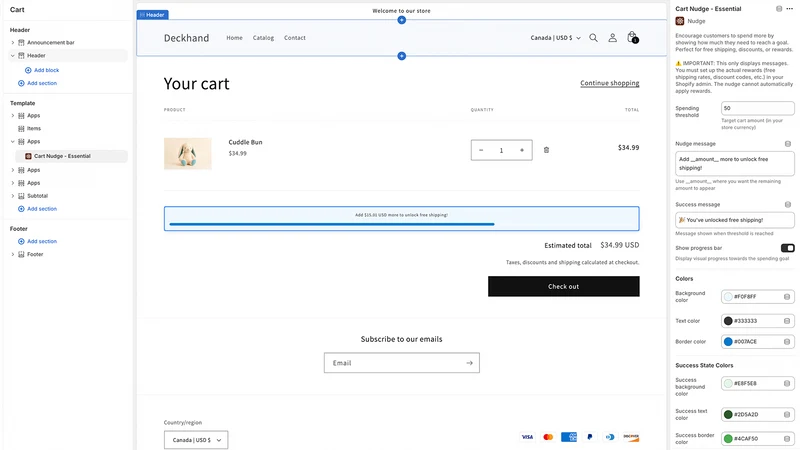Click Add block under Header
Image resolution: width=800 pixels, height=450 pixels.
coord(42,70)
